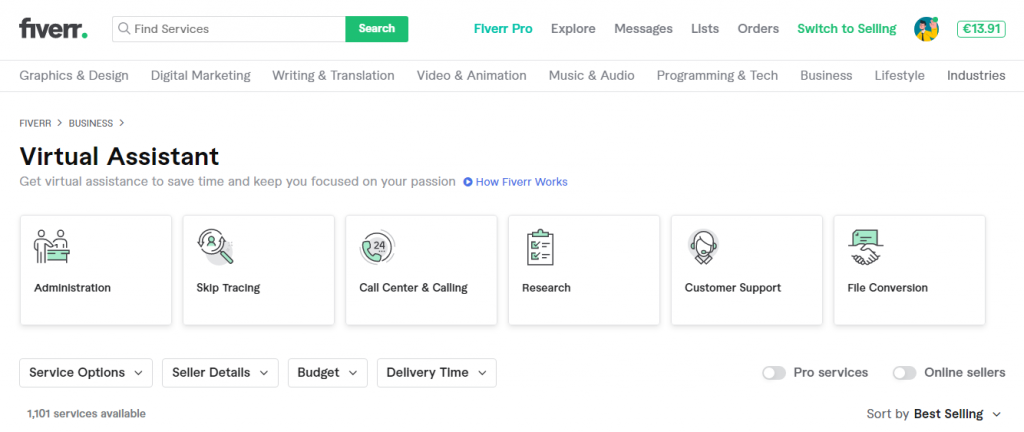
Task: Open the Industries category menu
Action: point(976,76)
